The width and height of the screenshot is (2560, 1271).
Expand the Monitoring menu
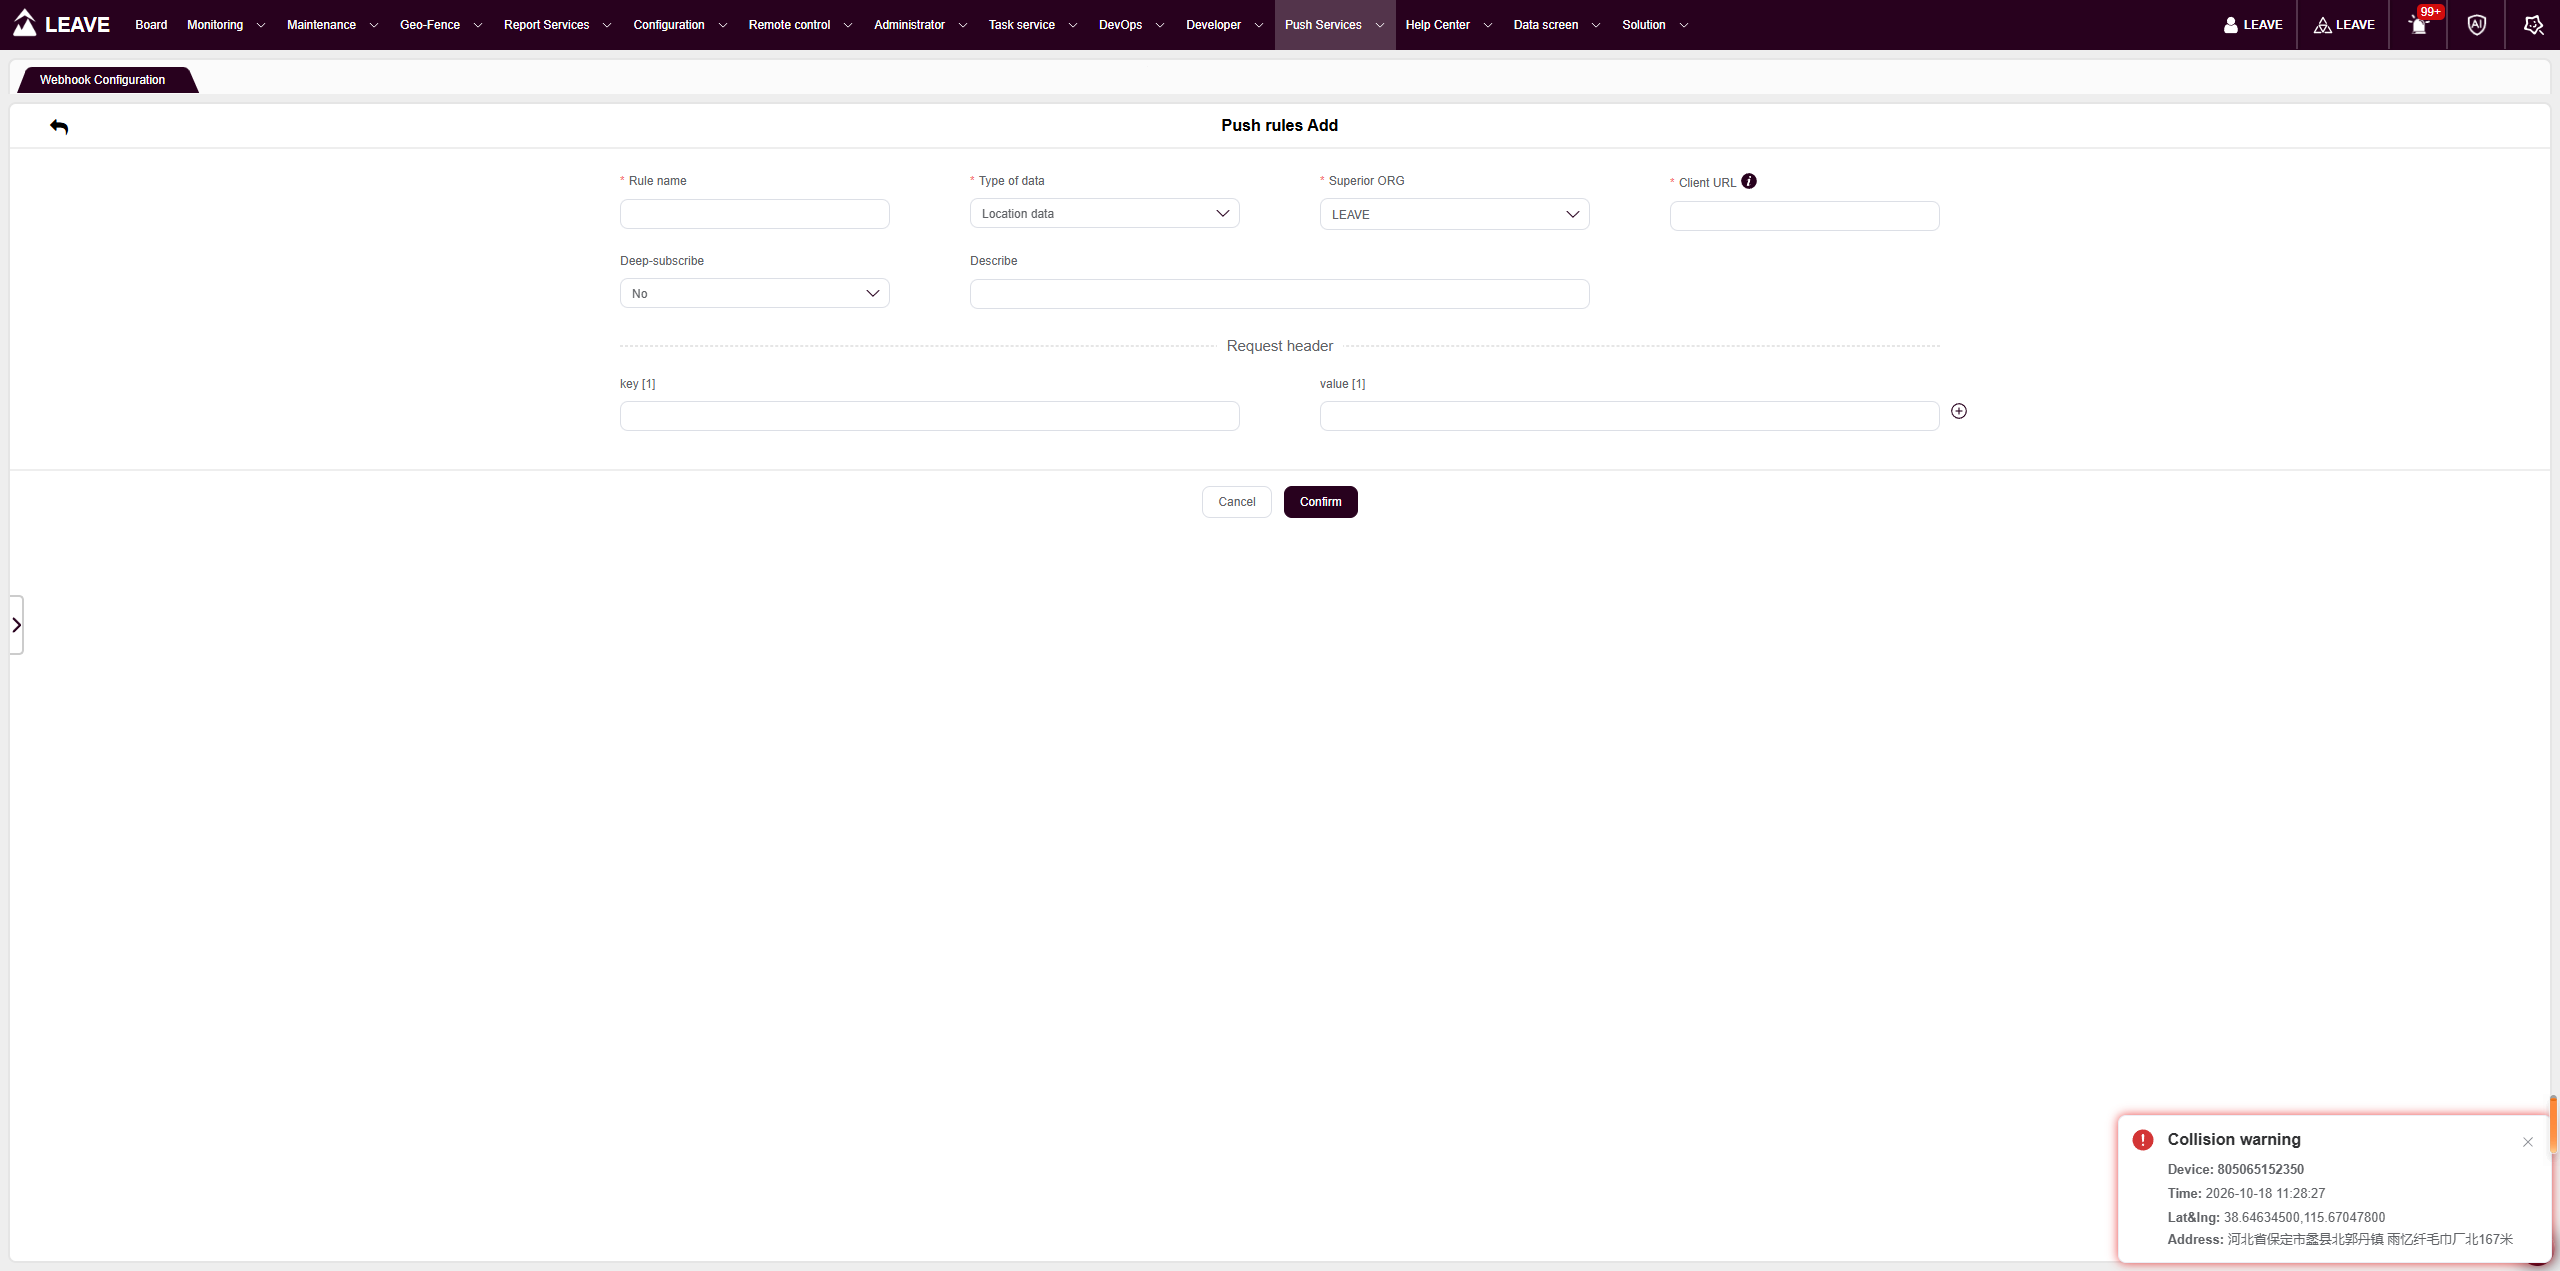(226, 25)
